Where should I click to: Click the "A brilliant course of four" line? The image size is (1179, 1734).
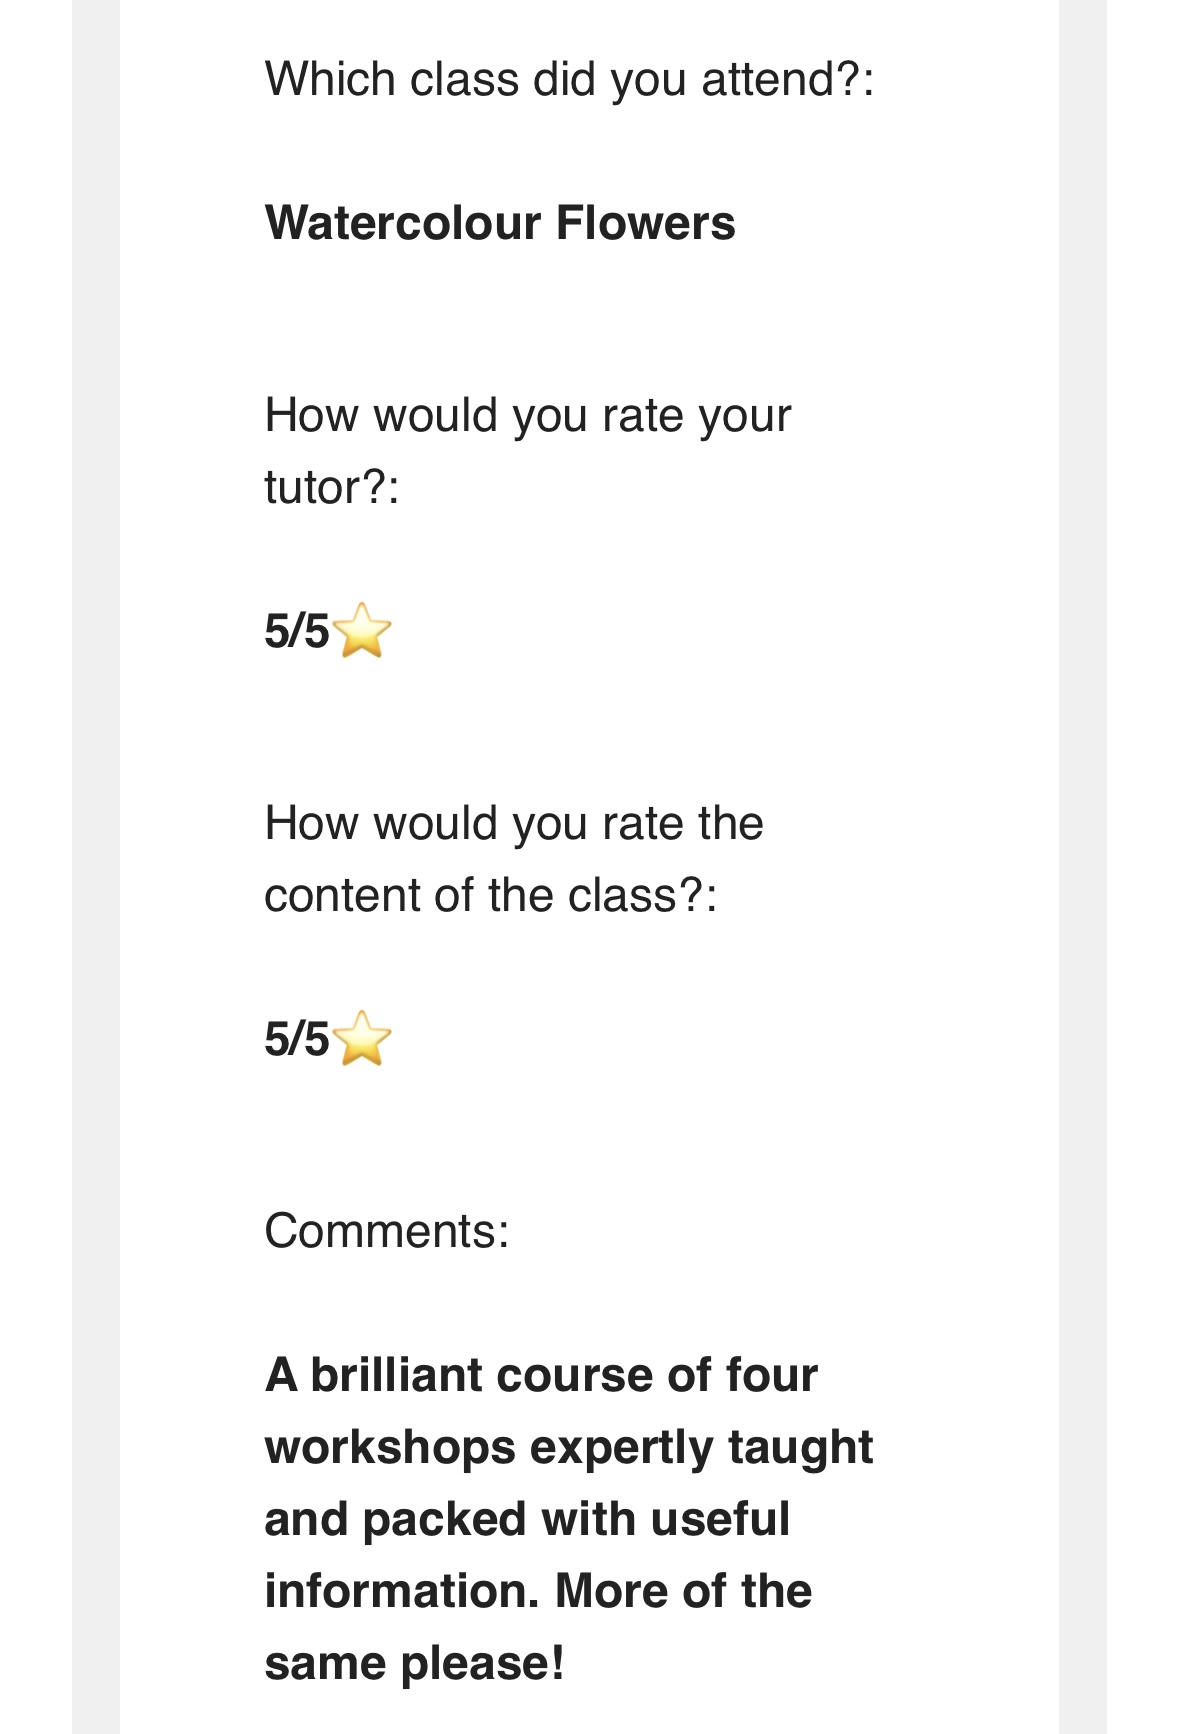pyautogui.click(x=540, y=1375)
